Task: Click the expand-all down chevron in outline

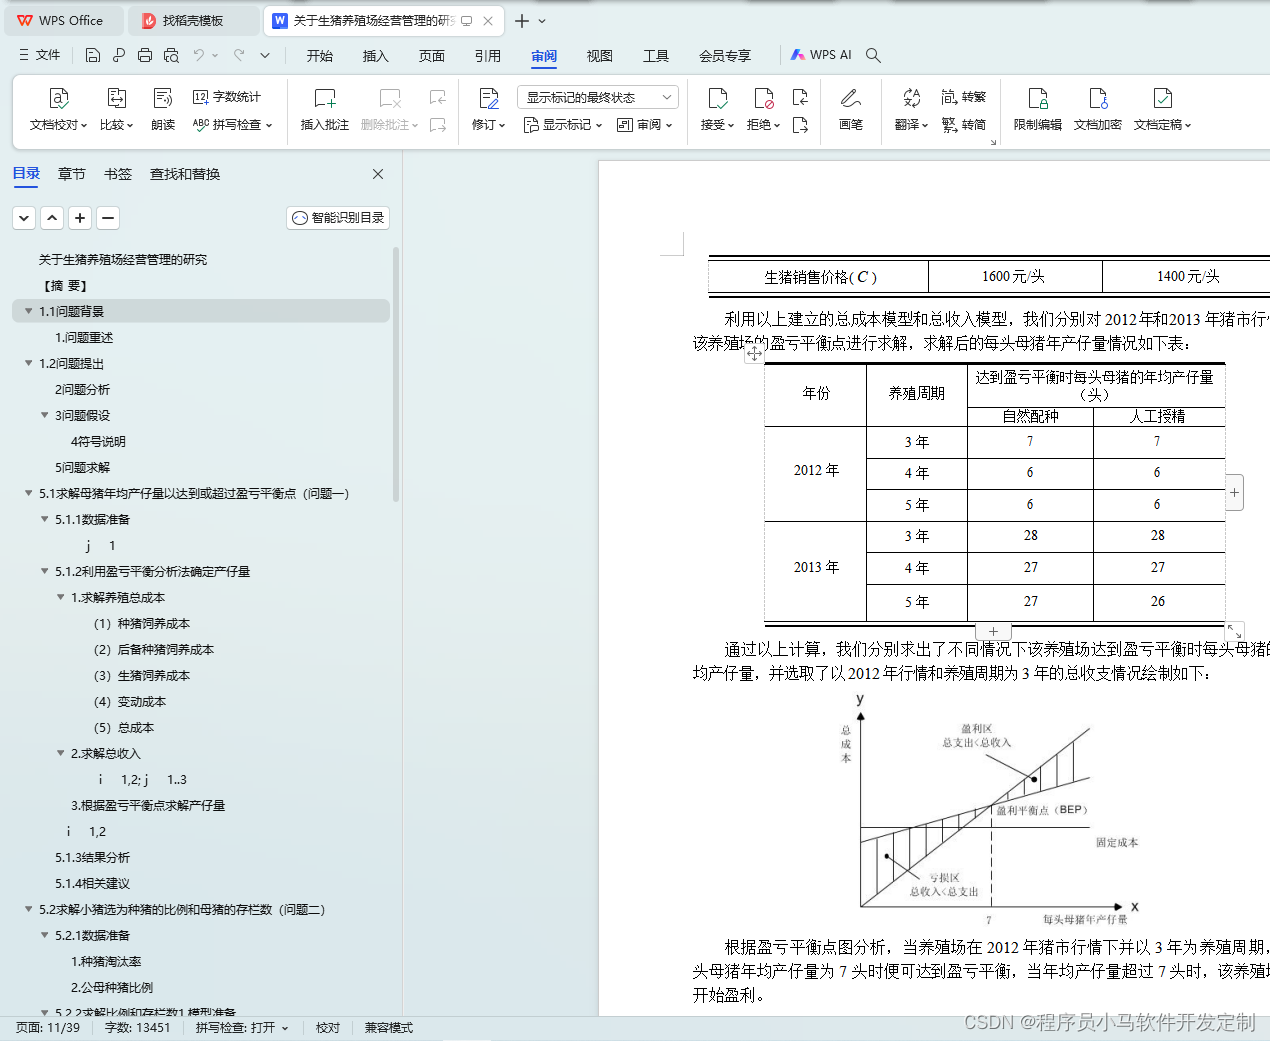Action: 24,217
